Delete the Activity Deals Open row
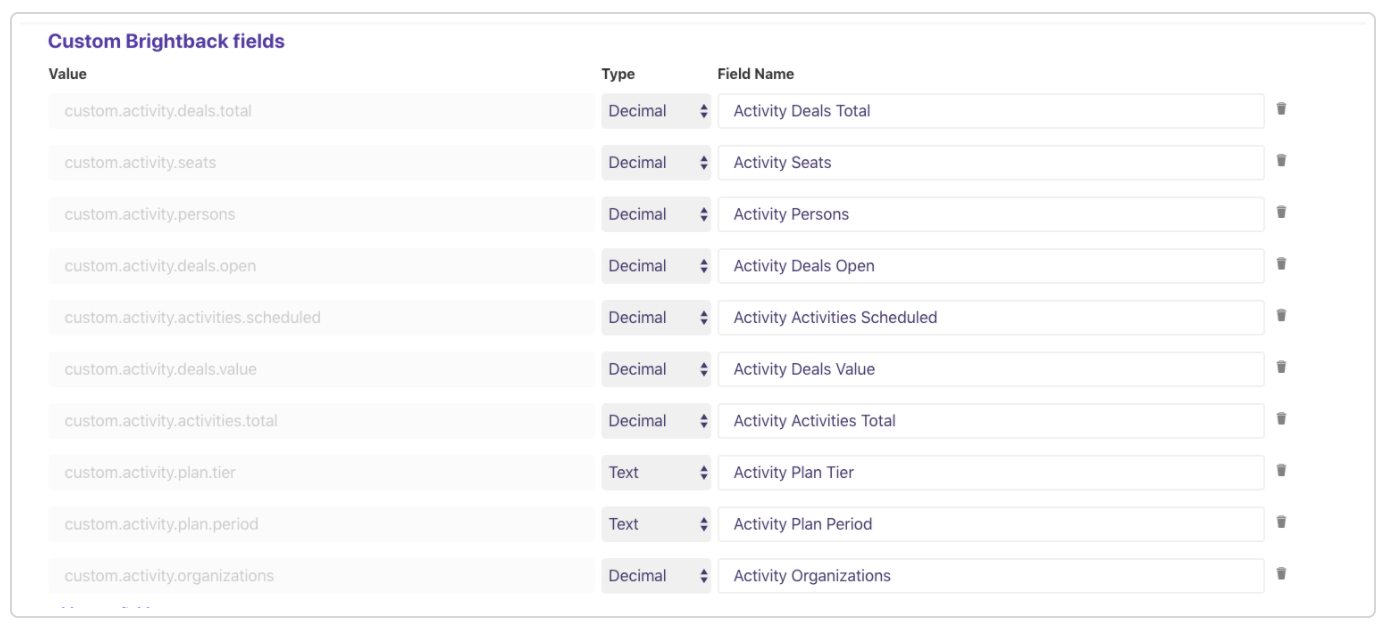 pyautogui.click(x=1281, y=265)
